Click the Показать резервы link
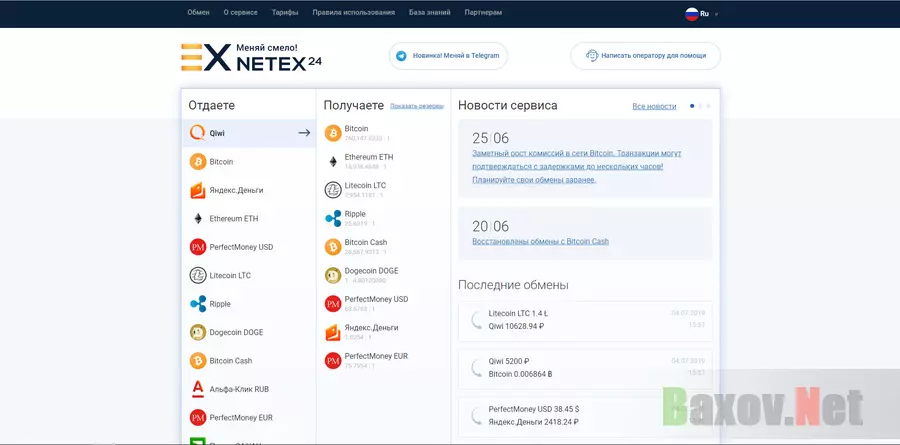 tap(417, 106)
